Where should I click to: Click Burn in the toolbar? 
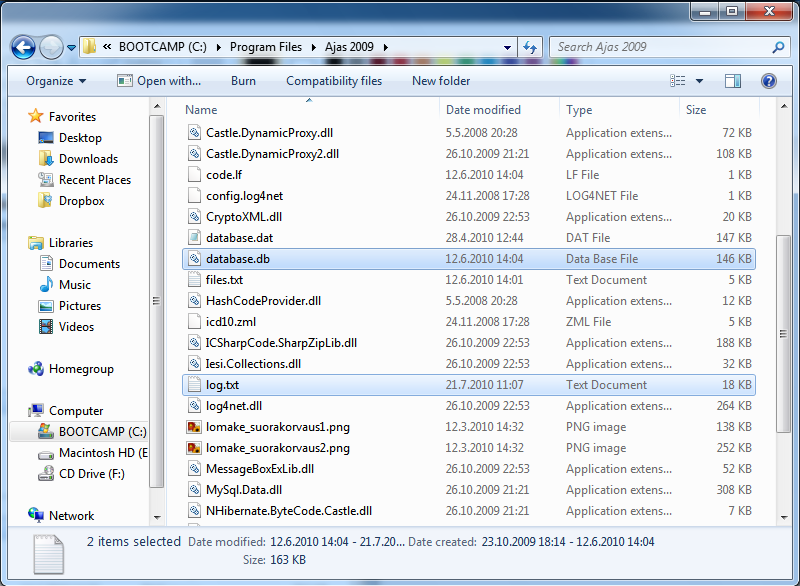[x=243, y=81]
